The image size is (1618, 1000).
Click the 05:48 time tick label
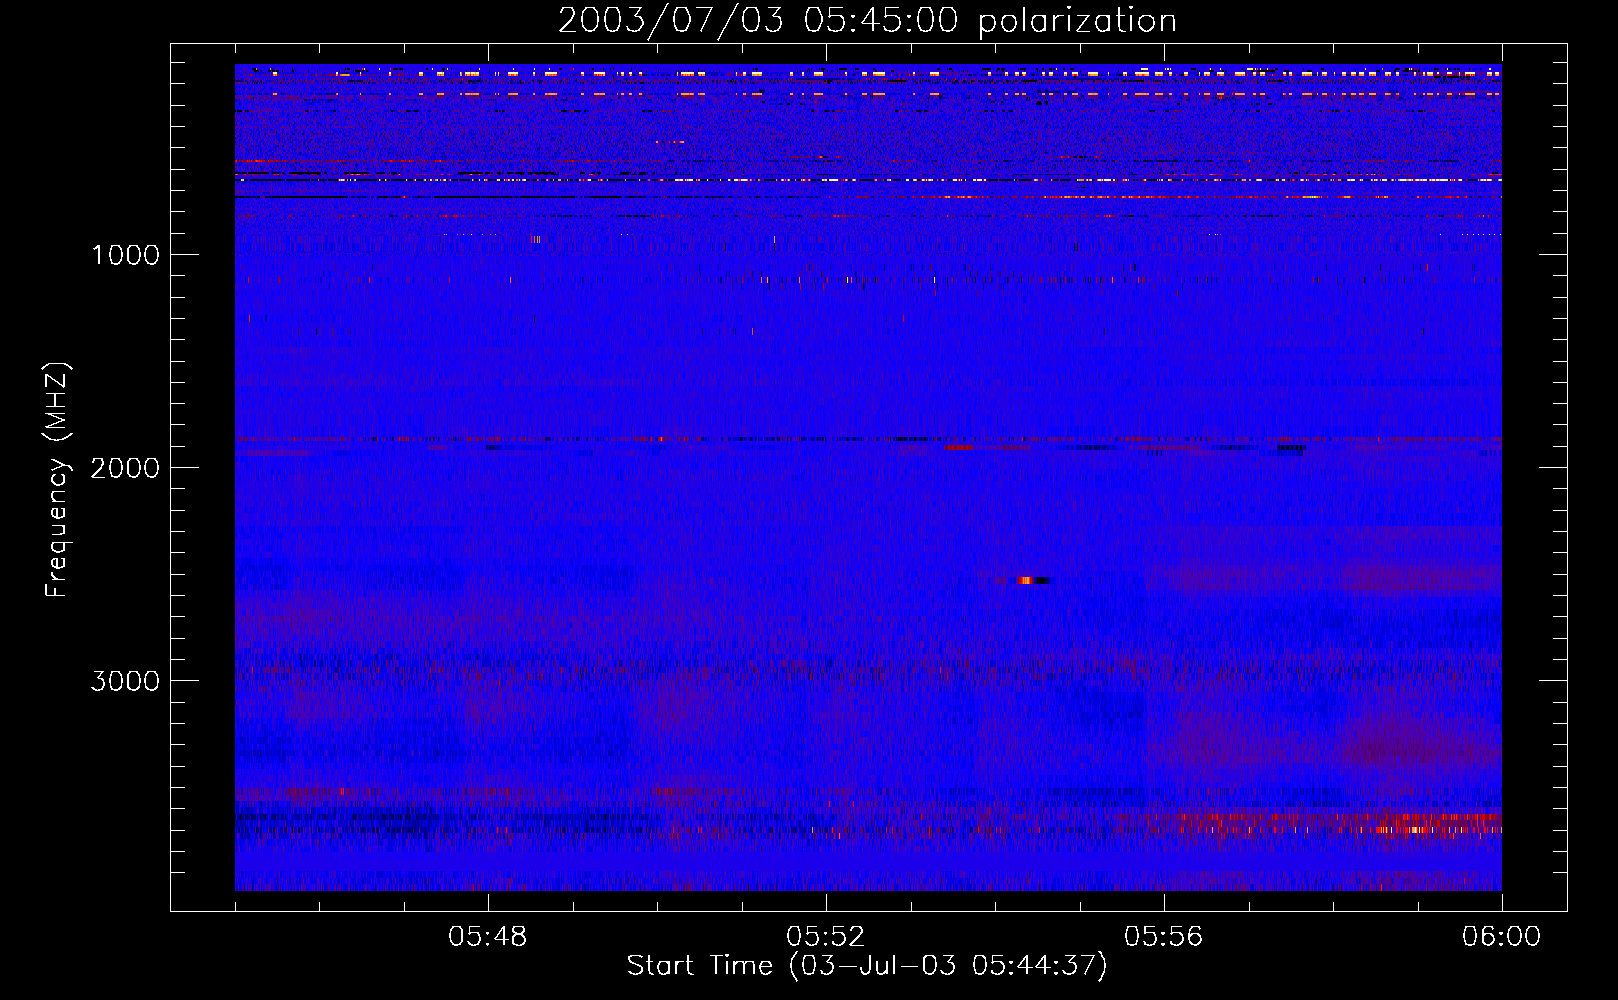488,937
